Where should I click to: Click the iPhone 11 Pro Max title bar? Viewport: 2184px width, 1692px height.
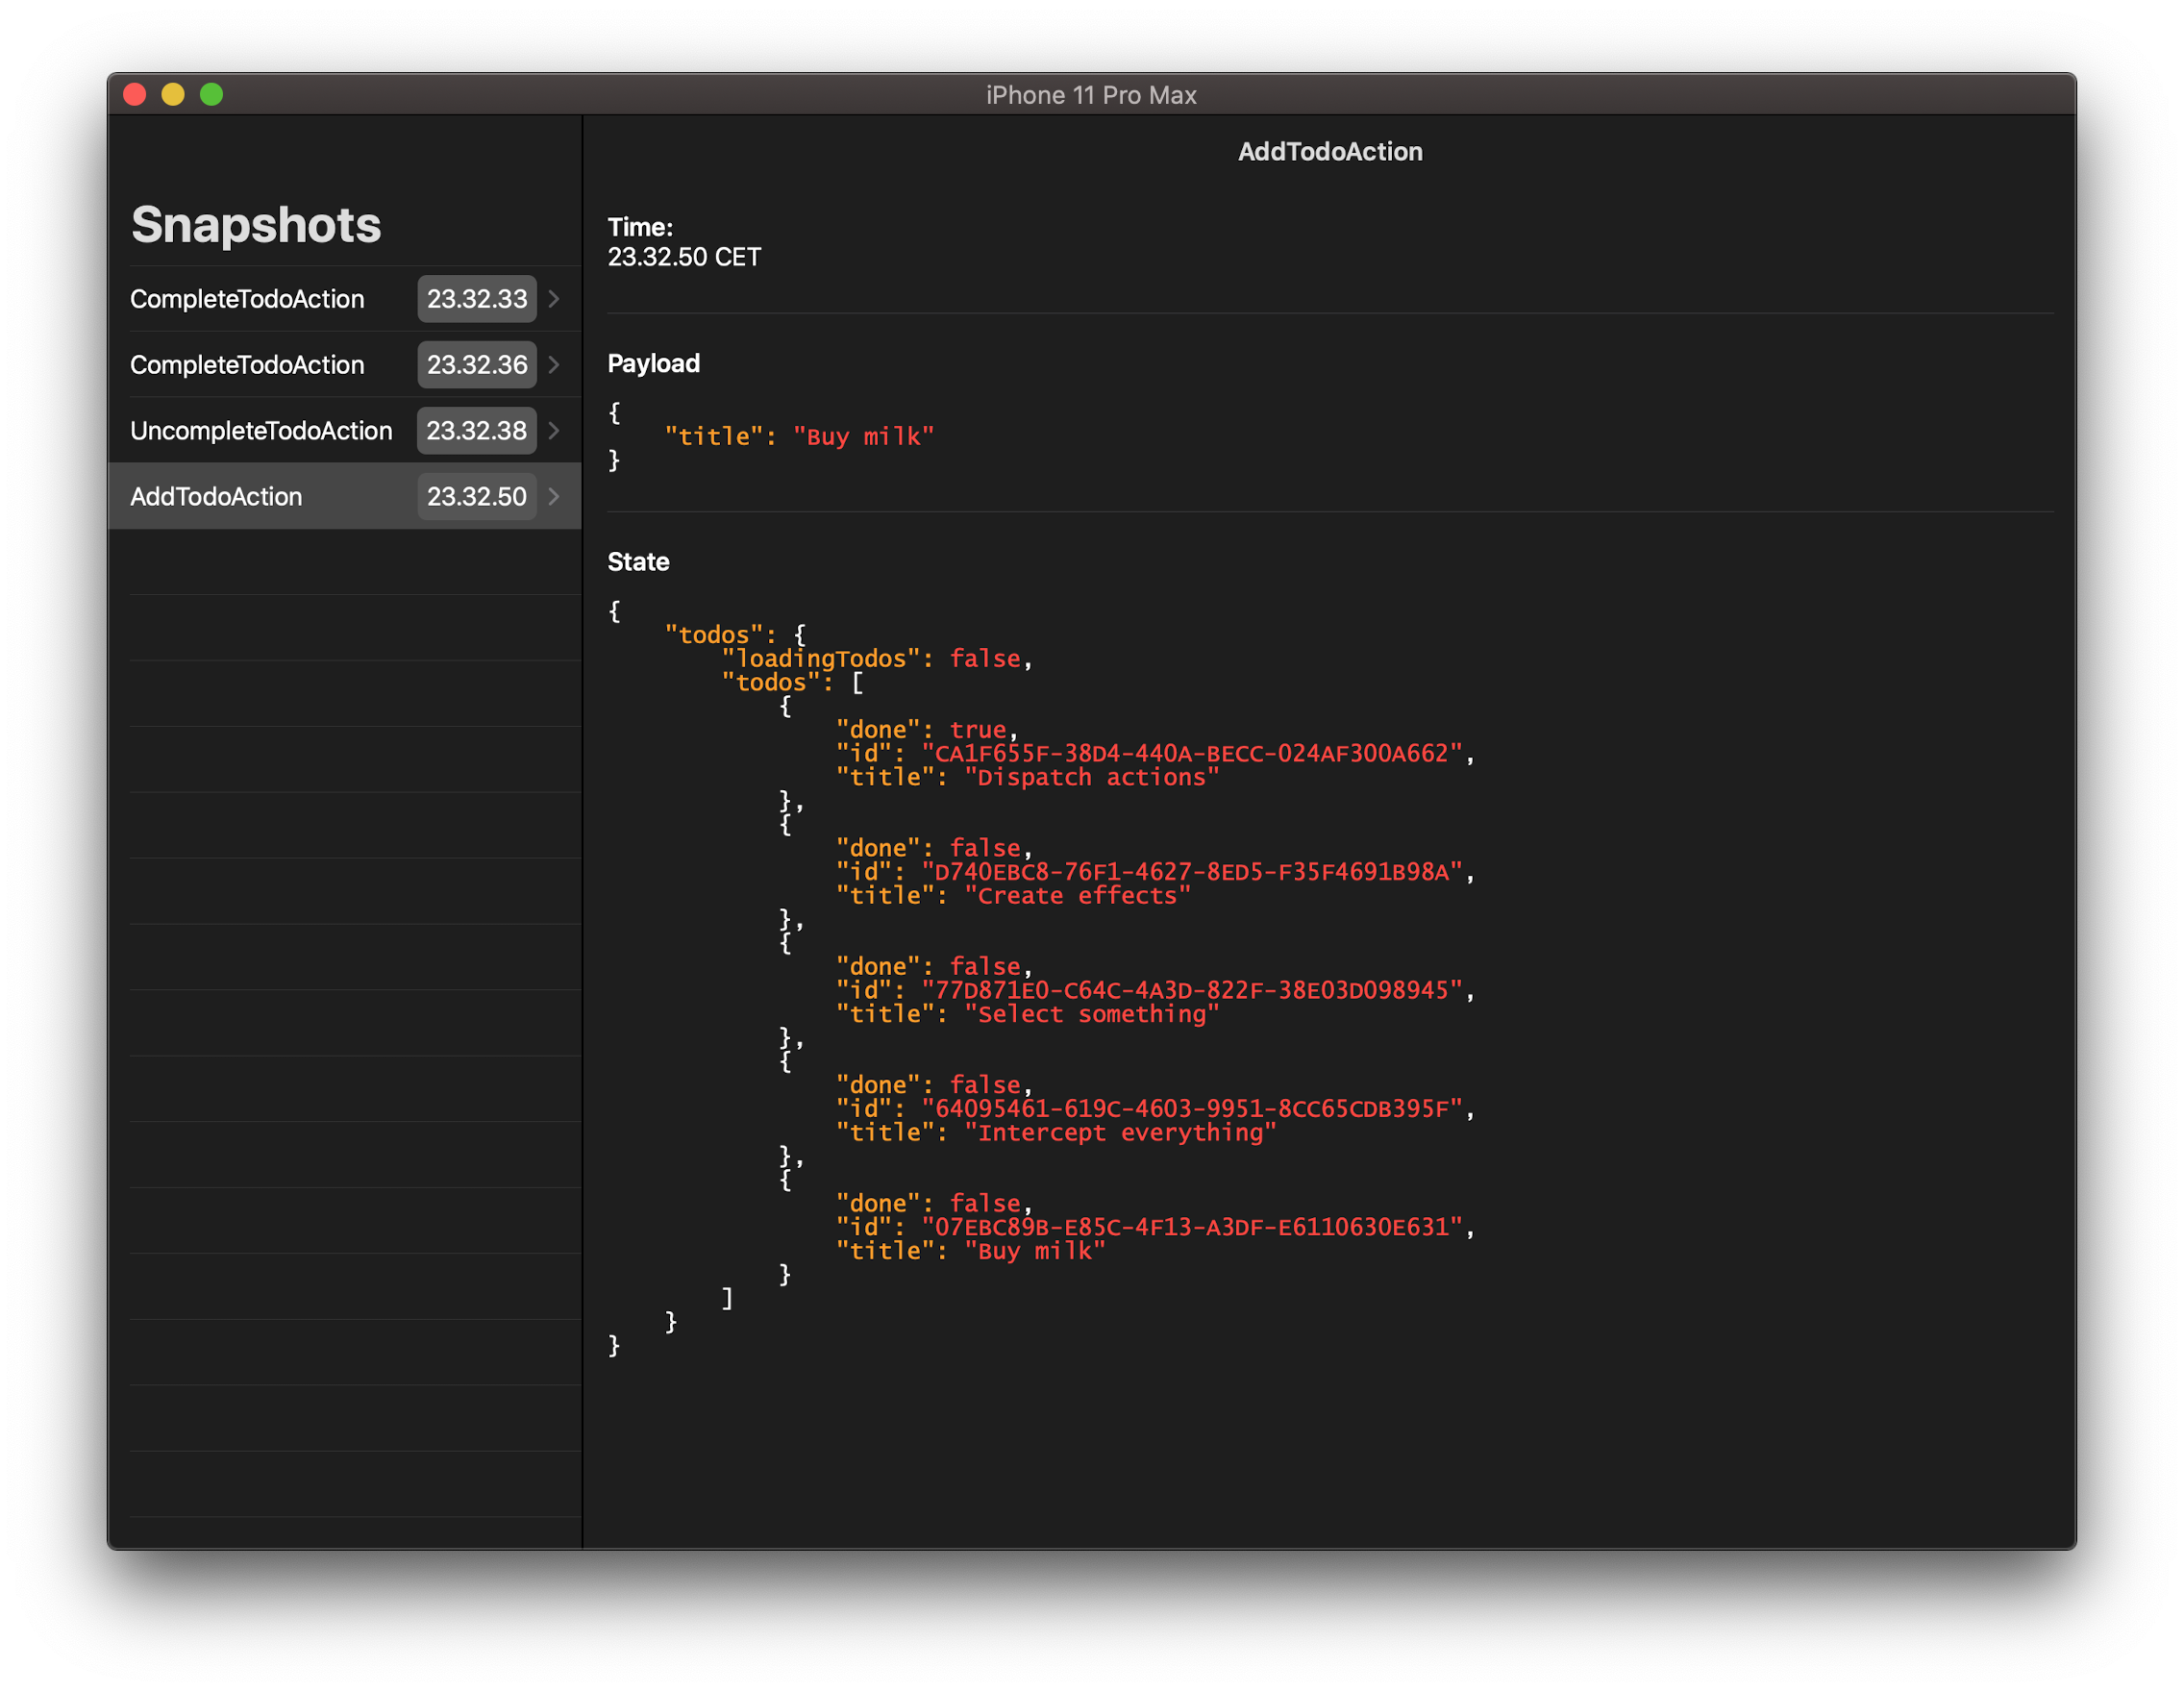[x=1091, y=95]
